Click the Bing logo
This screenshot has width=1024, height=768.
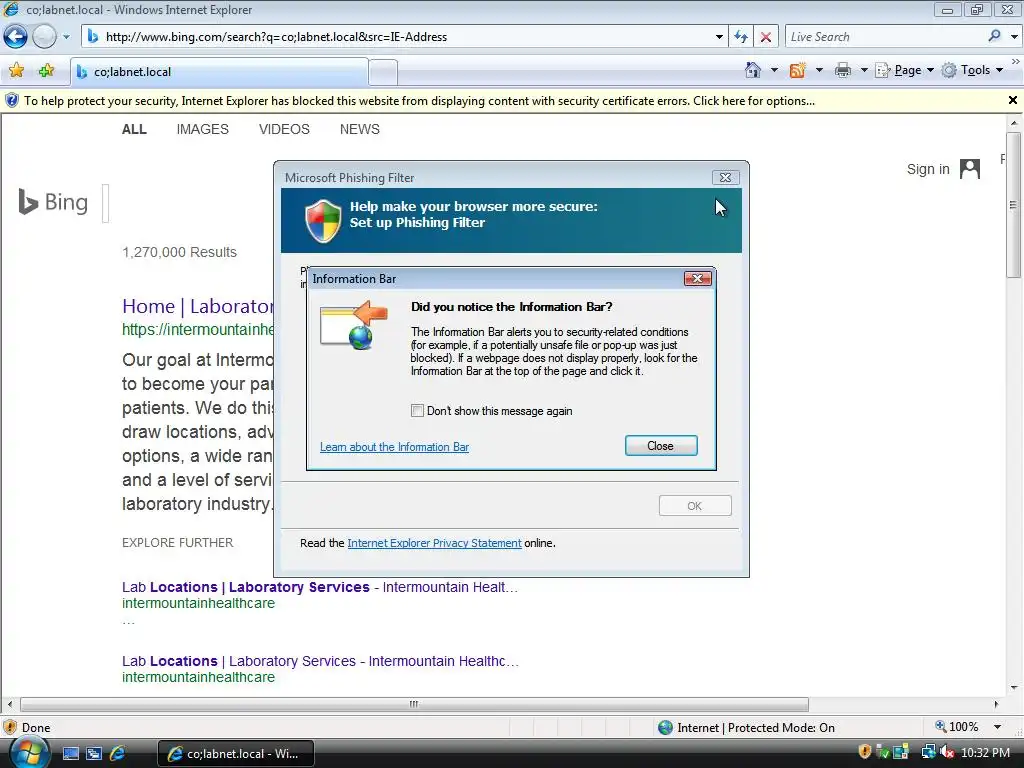click(x=53, y=202)
